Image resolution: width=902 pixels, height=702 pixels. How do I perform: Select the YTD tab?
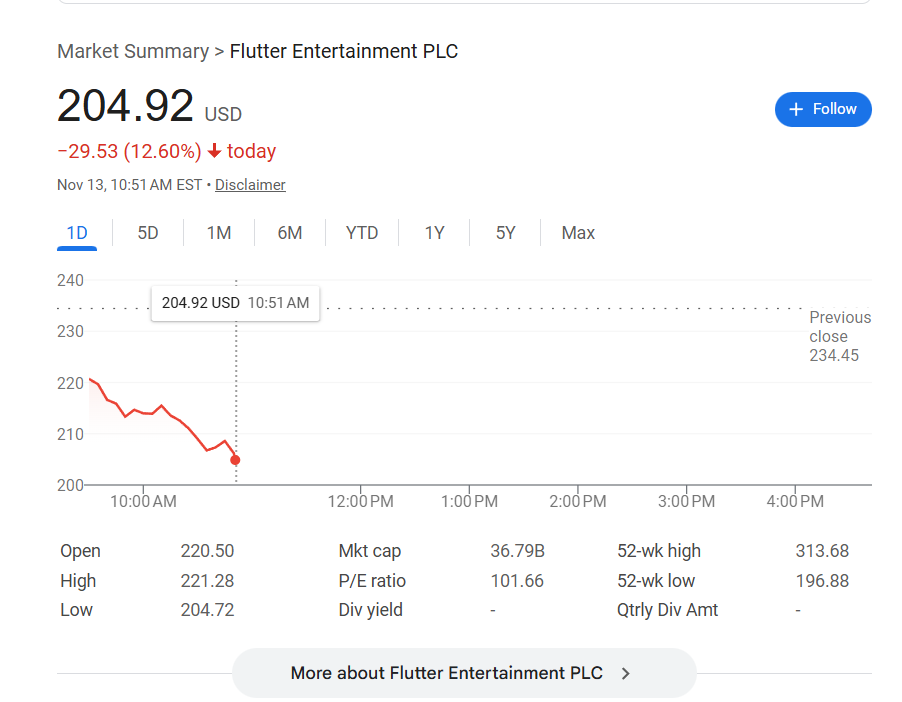point(362,233)
